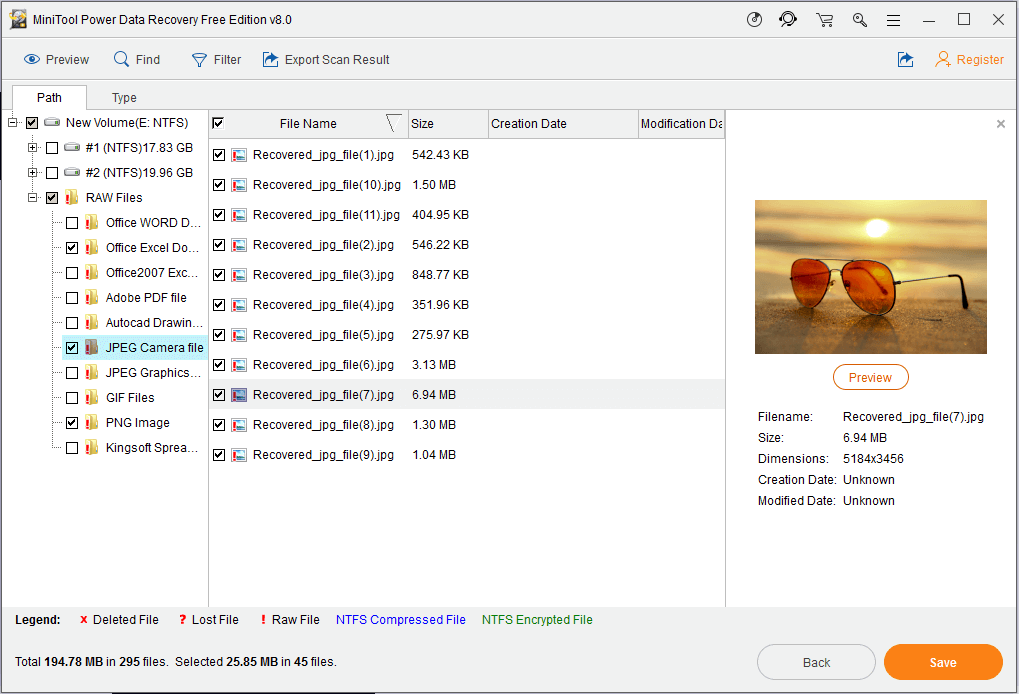Image resolution: width=1019 pixels, height=694 pixels.
Task: Uncheck the Office Excel Document checkbox
Action: coord(72,248)
